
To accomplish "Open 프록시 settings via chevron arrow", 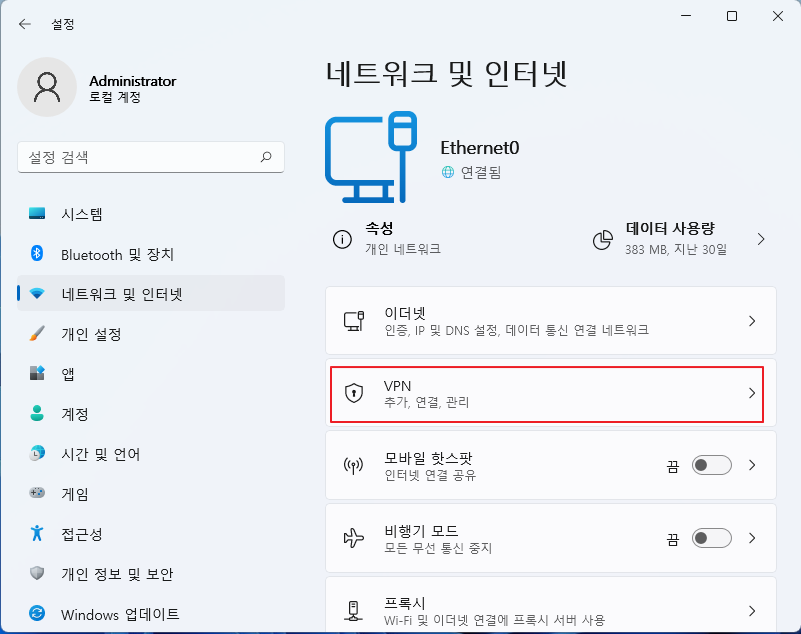I will [x=752, y=610].
